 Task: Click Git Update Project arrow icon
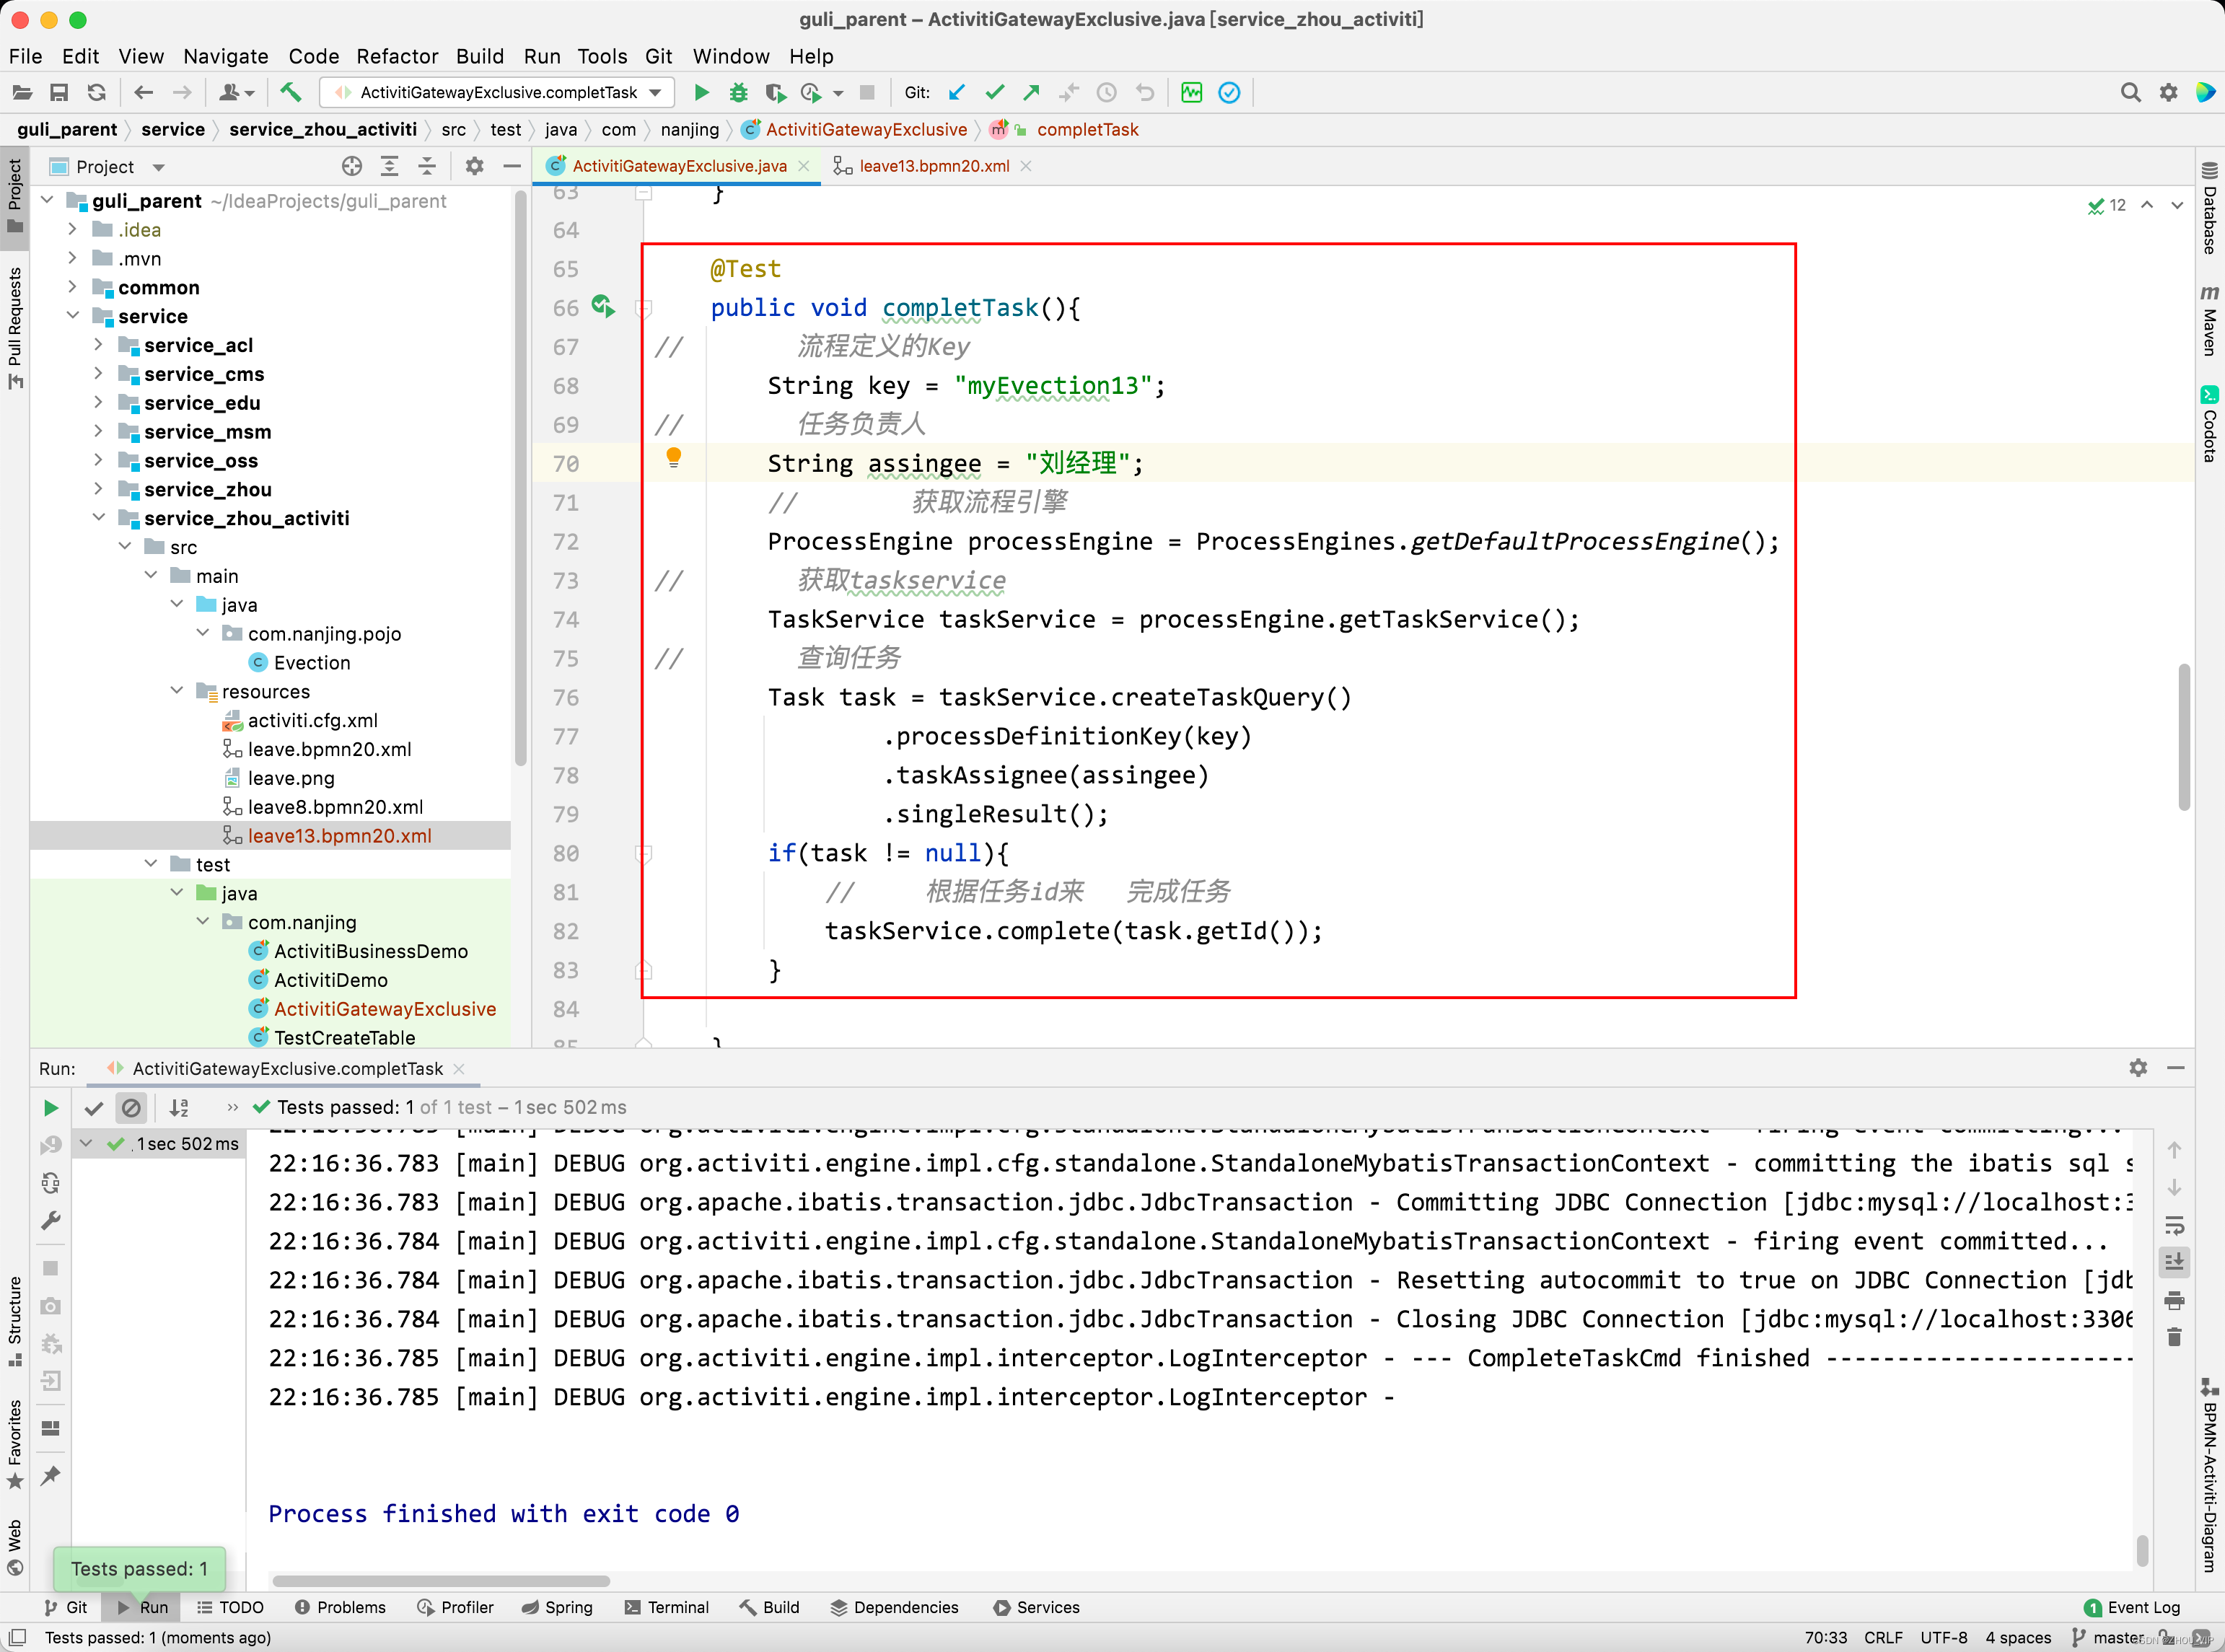(x=956, y=93)
